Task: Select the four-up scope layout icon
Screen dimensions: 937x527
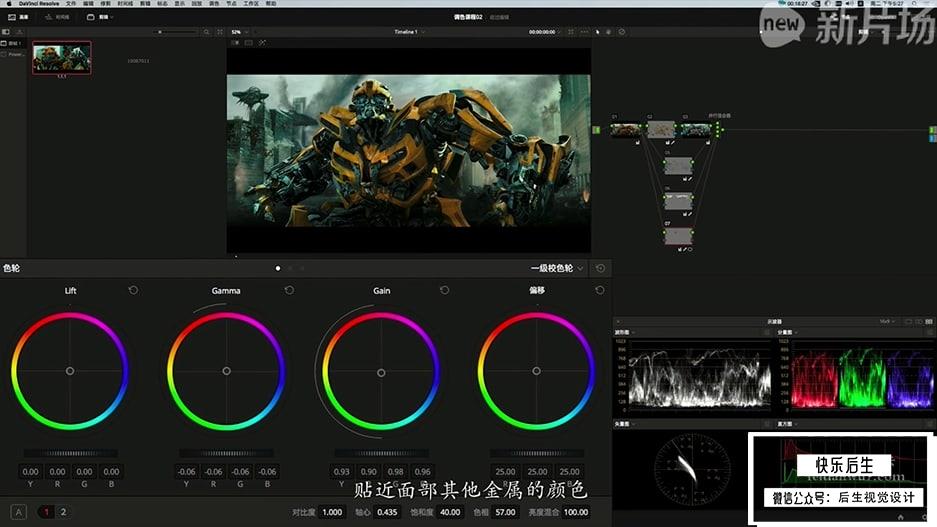Action: click(x=929, y=321)
